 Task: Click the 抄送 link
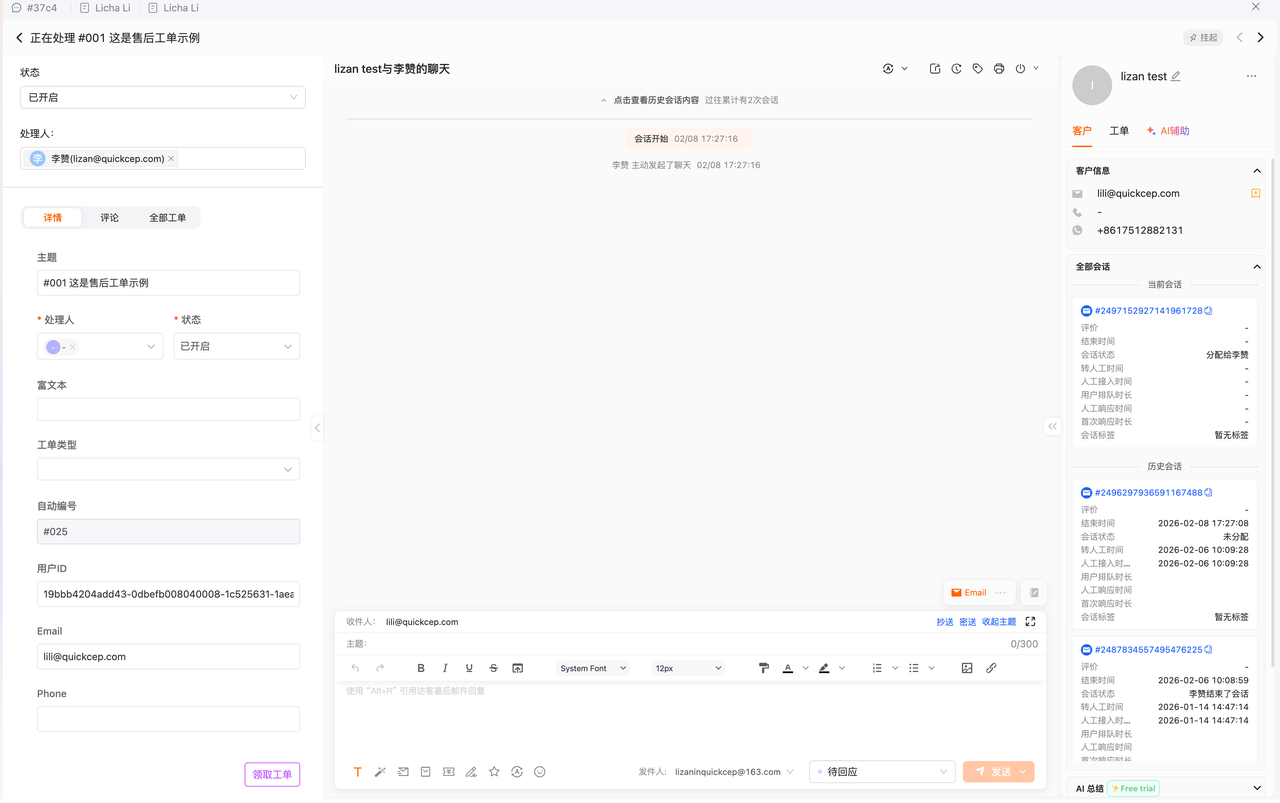tap(945, 622)
